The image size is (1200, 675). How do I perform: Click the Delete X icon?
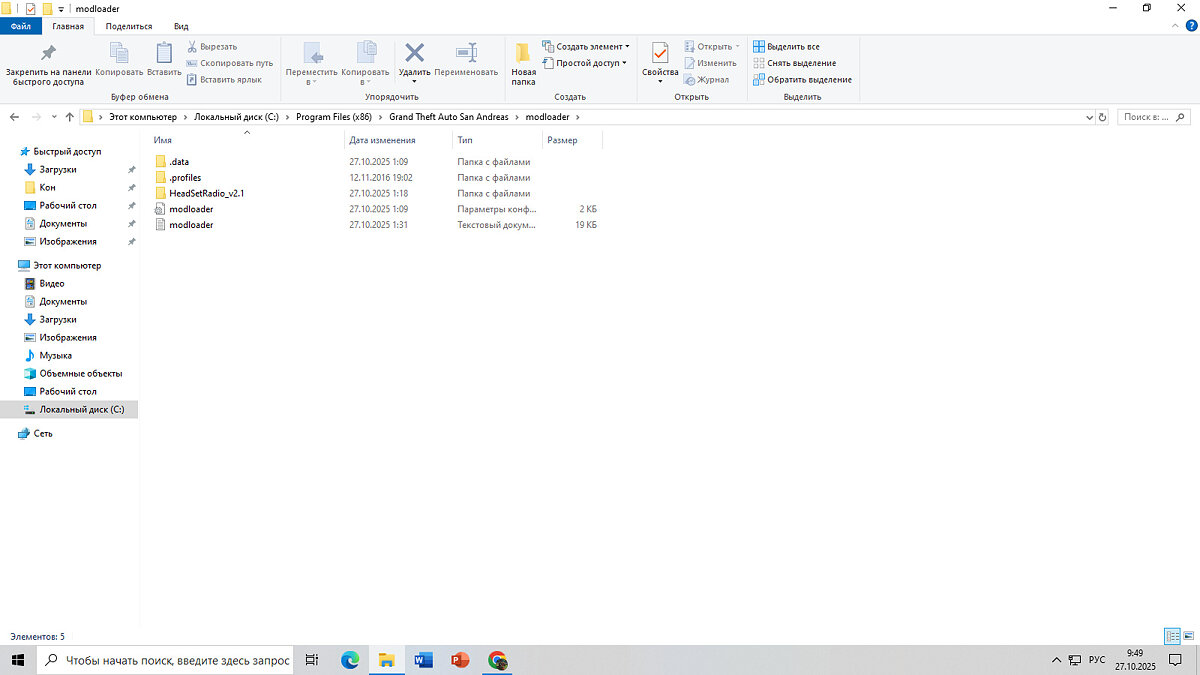pos(414,55)
